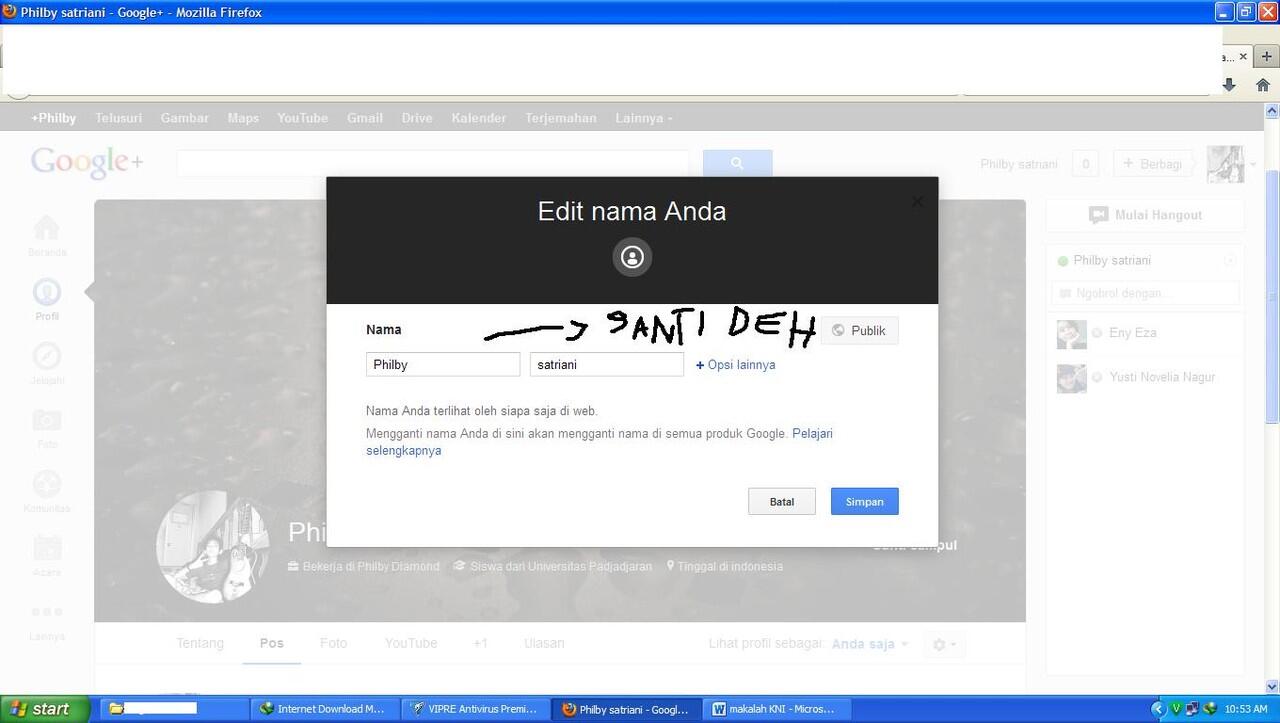Open Pelajari selengkapnya link
Viewport: 1280px width, 723px height.
pos(812,433)
